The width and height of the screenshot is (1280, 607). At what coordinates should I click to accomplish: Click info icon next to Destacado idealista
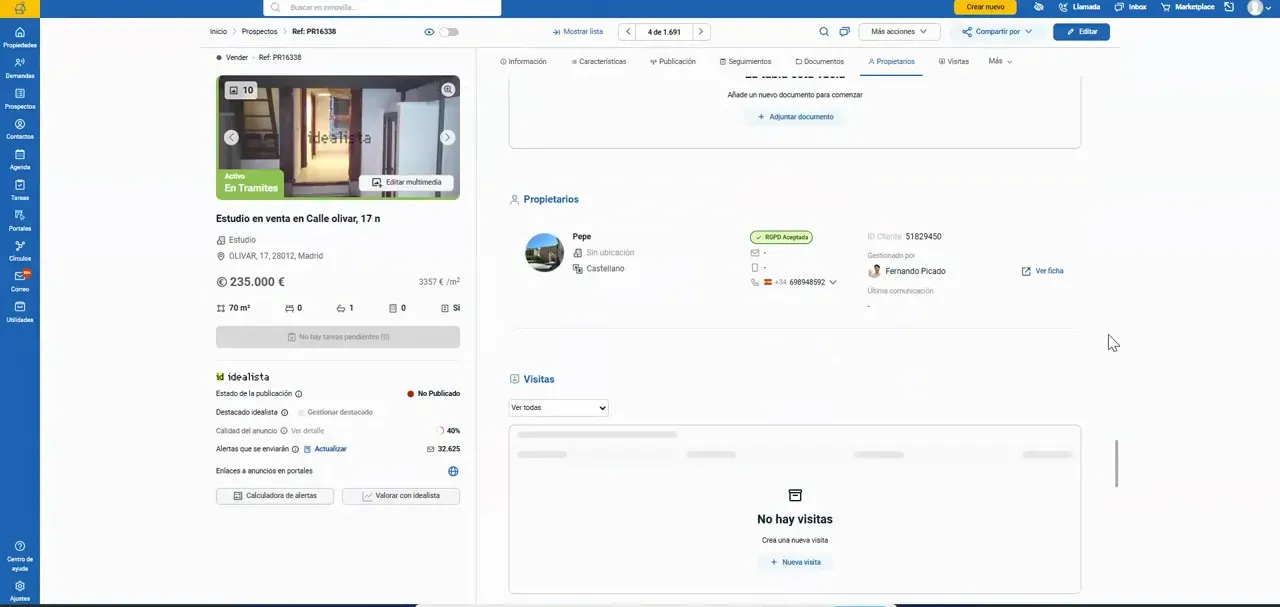tap(284, 412)
